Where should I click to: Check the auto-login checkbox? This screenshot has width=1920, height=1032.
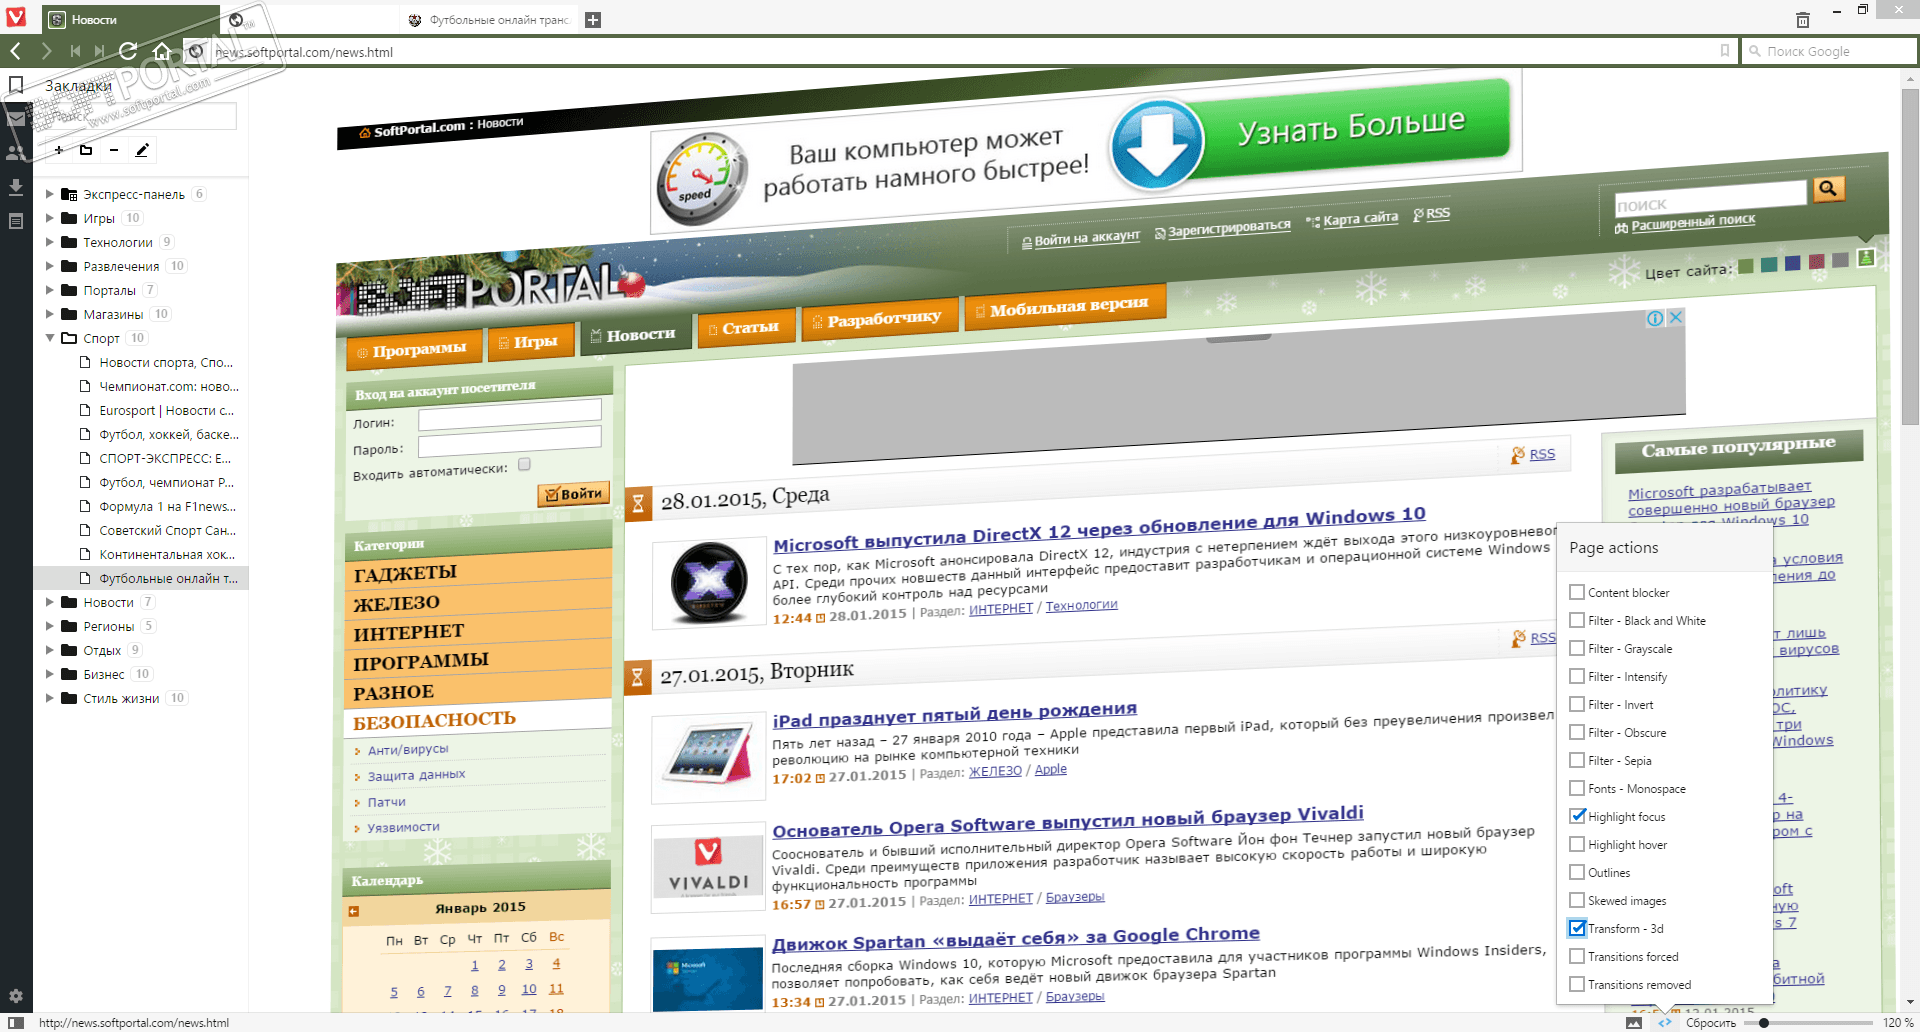(524, 464)
